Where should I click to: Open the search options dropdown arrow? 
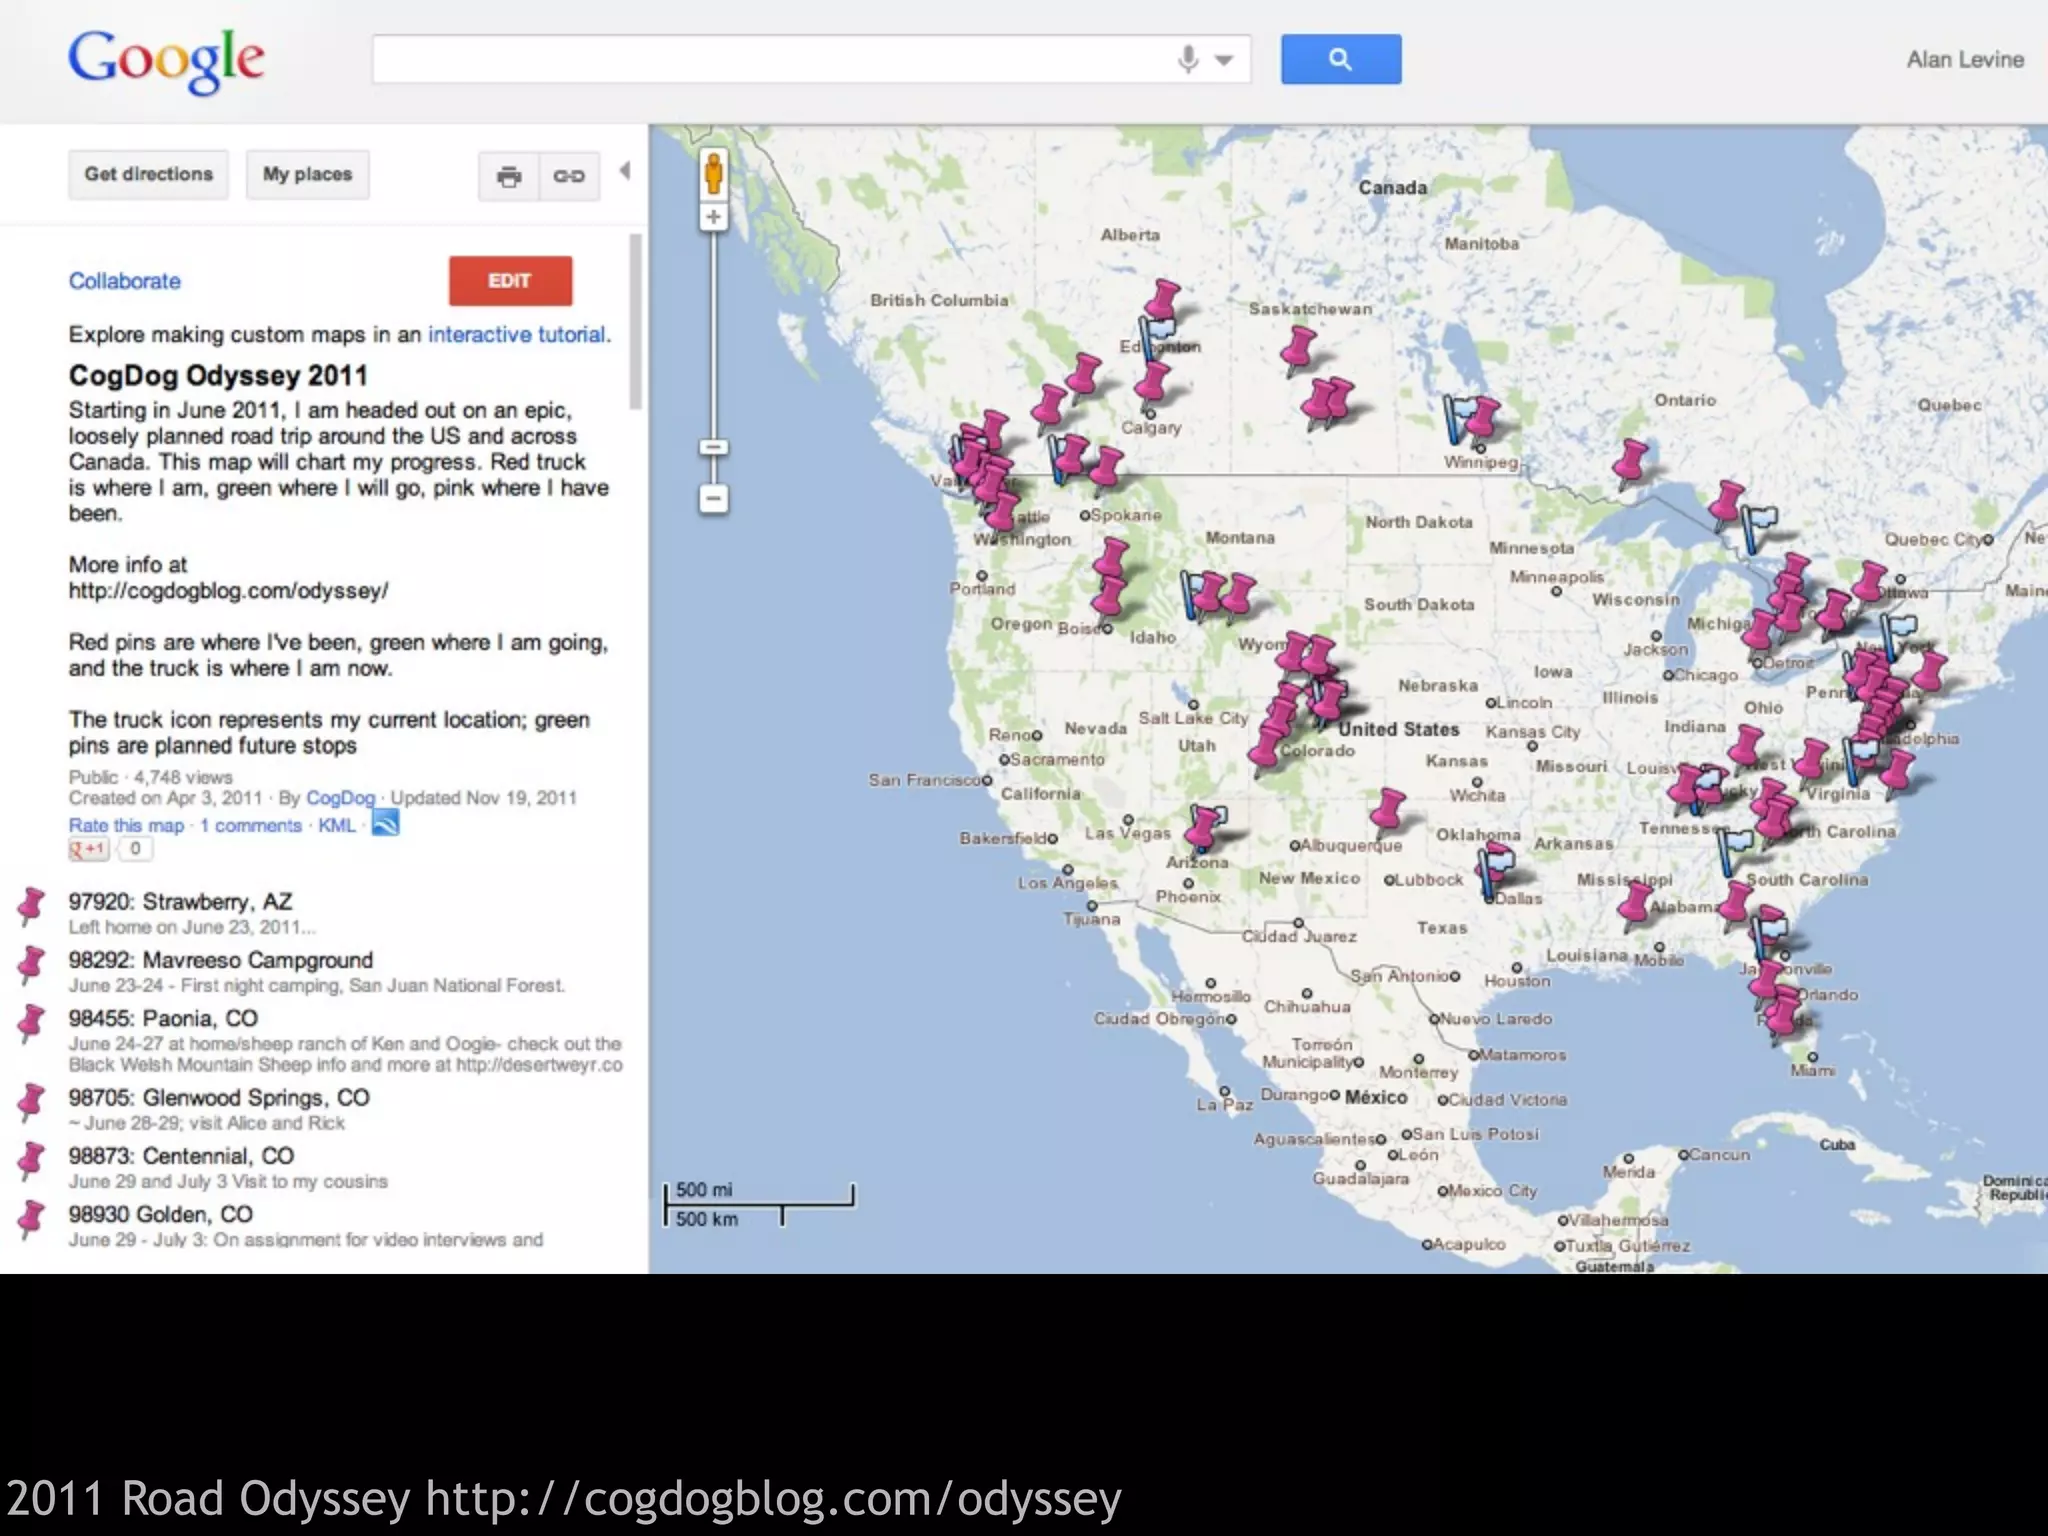coord(1224,60)
